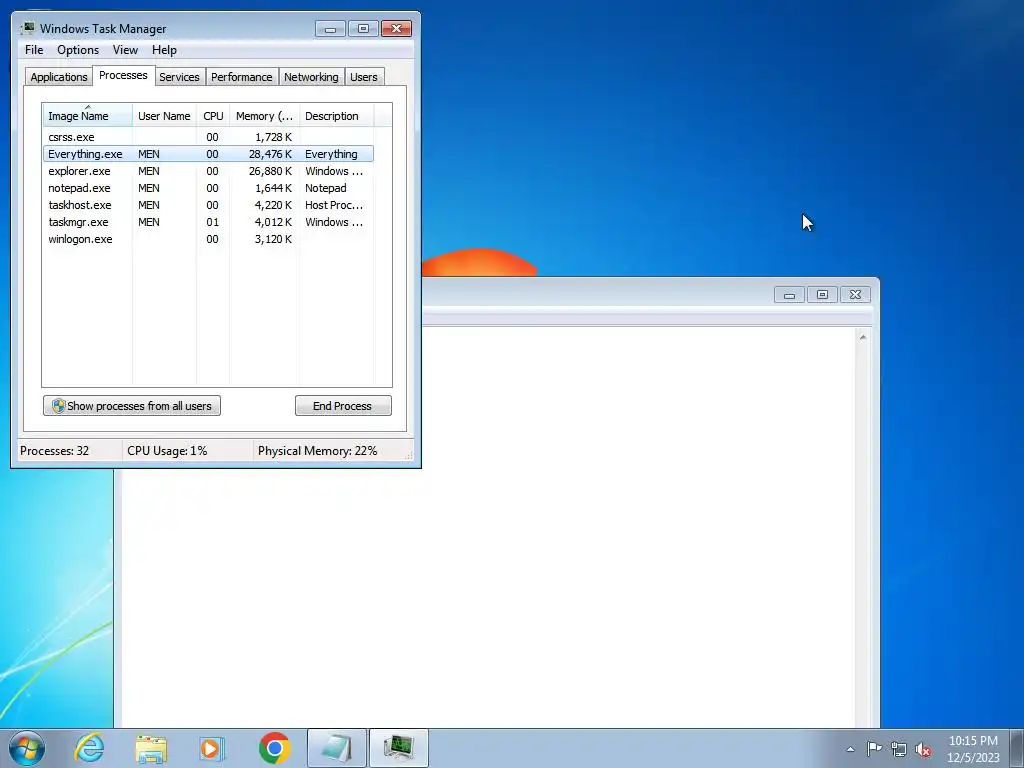Click memory value 28,476 K
1024x768 pixels.
tap(270, 154)
